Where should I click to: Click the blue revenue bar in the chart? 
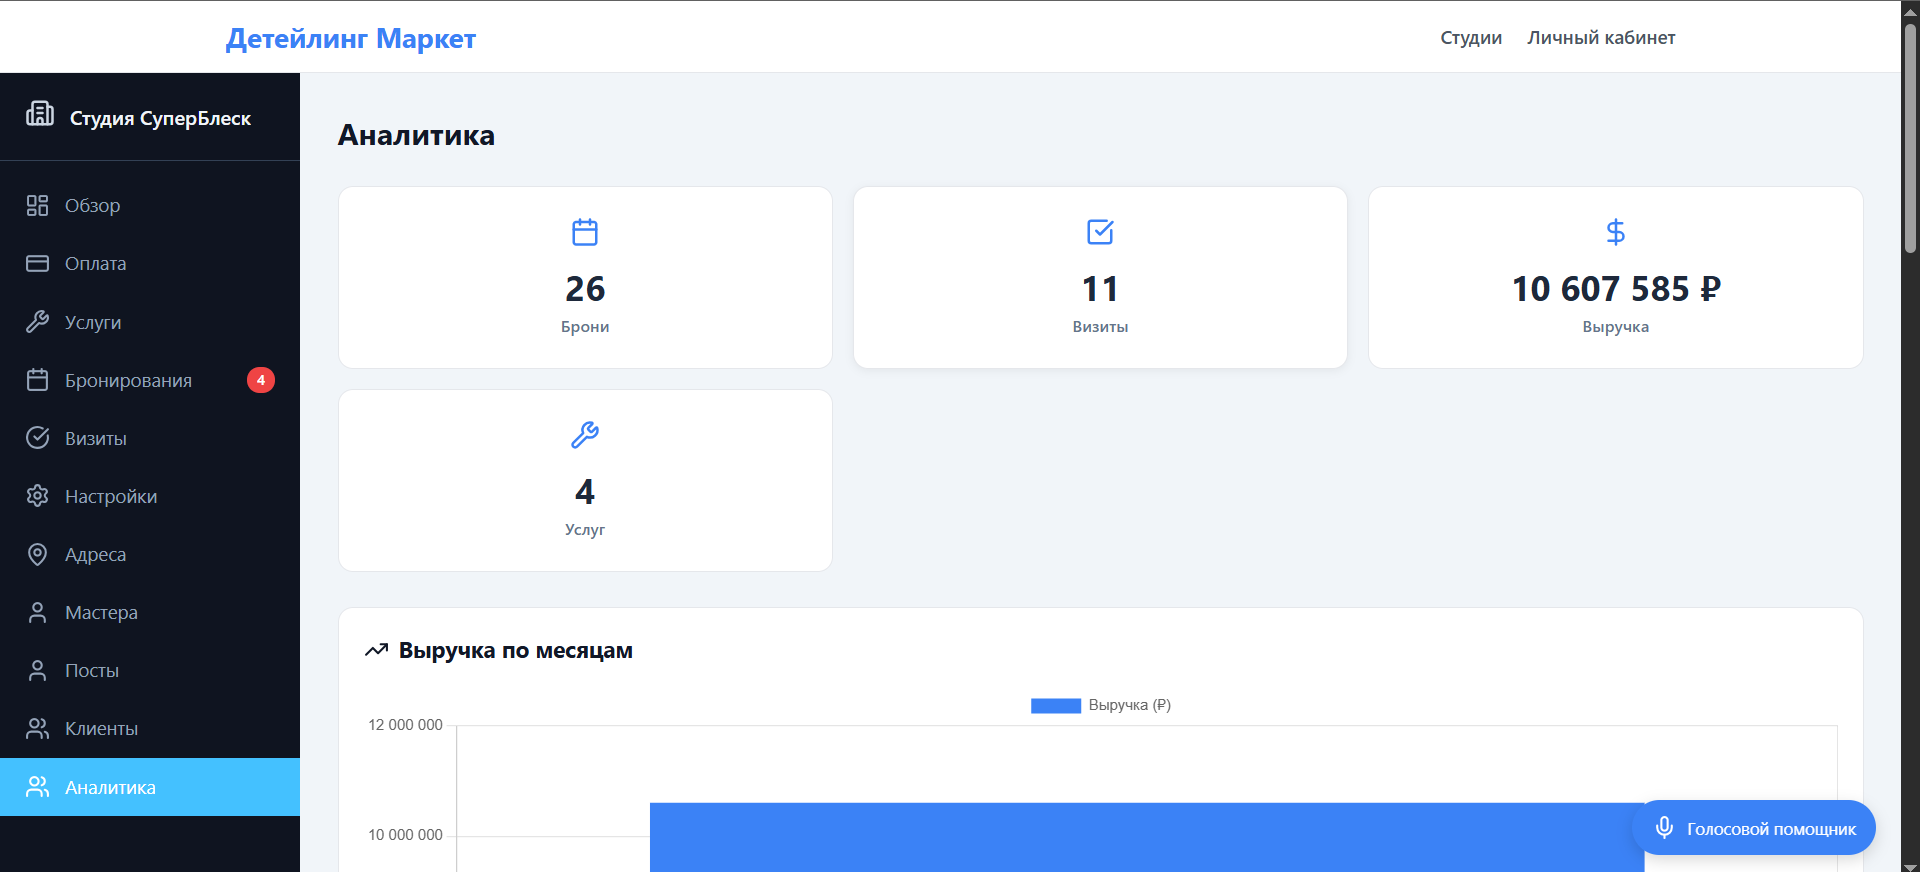[1147, 837]
